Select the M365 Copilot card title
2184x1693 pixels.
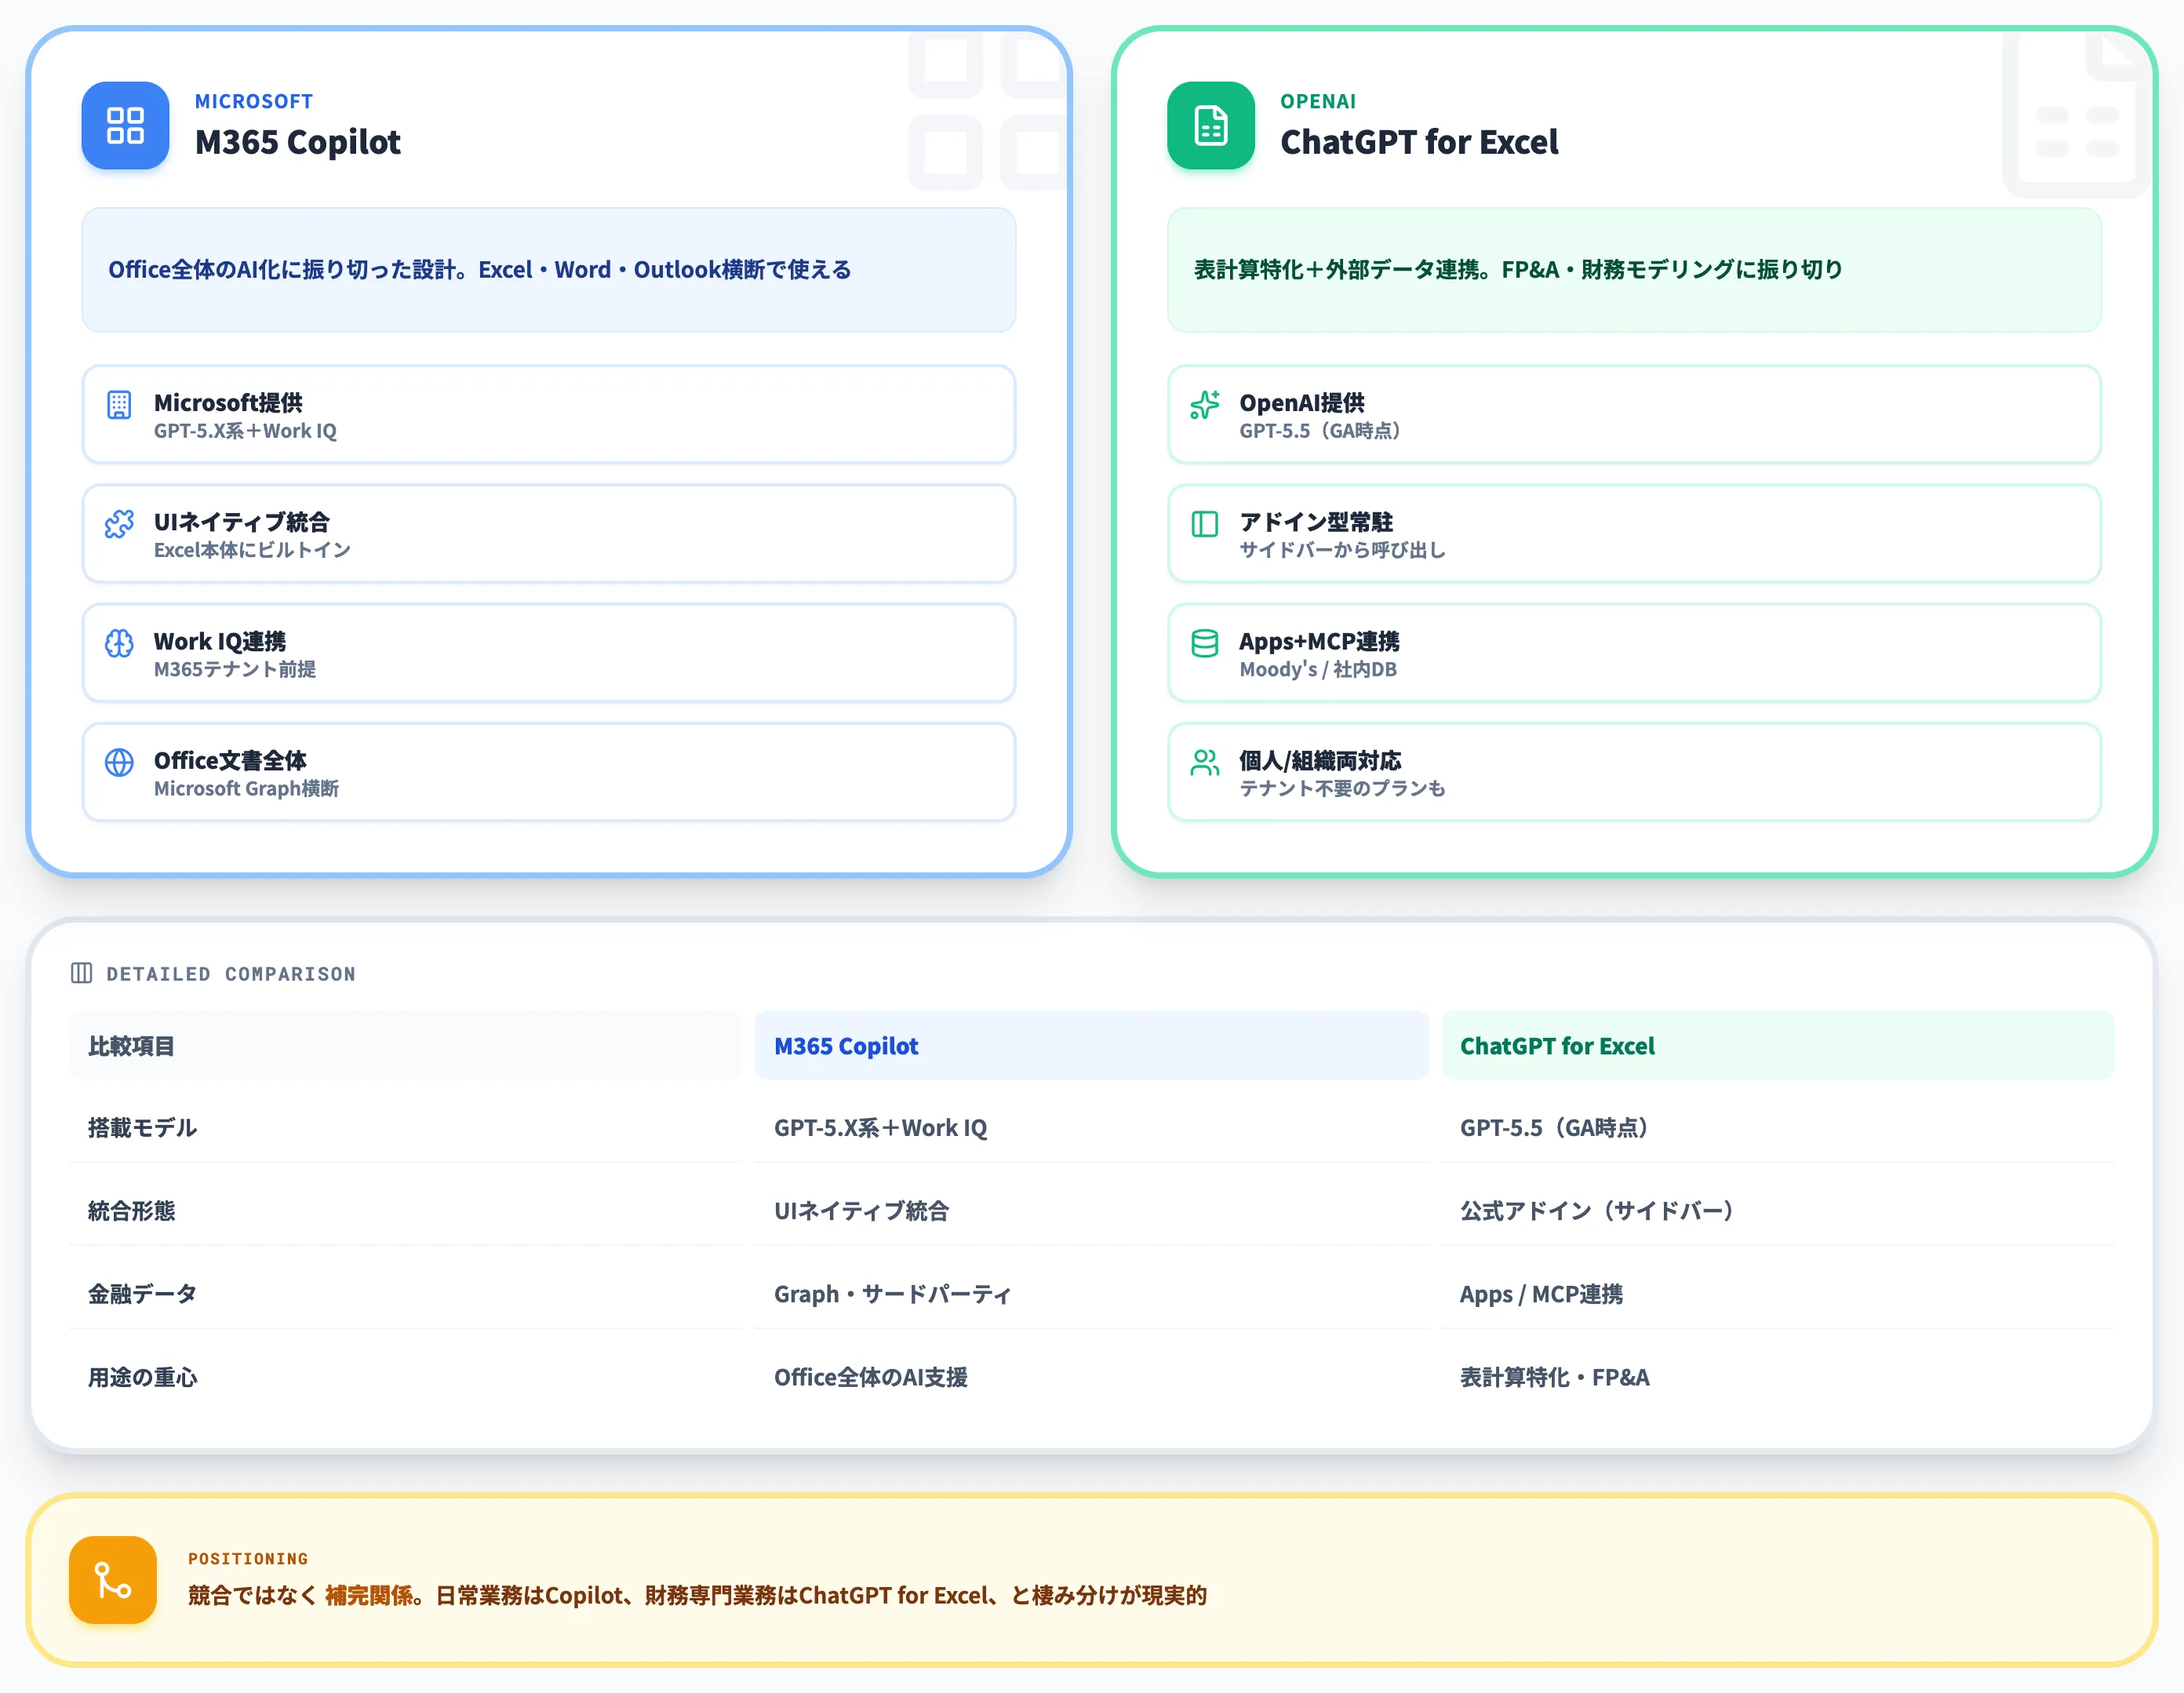tap(298, 142)
